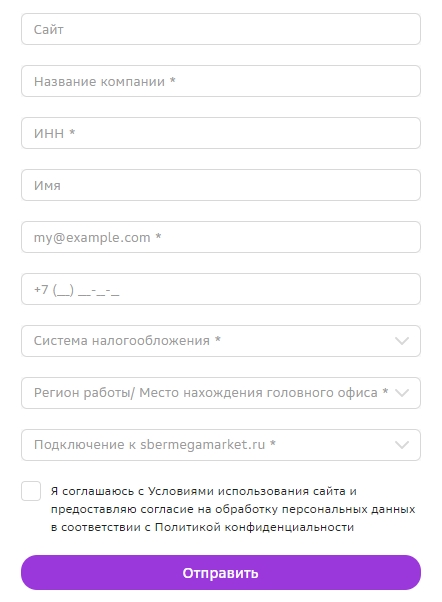Focus the Сайт input field
The height and width of the screenshot is (602, 442).
click(x=221, y=29)
